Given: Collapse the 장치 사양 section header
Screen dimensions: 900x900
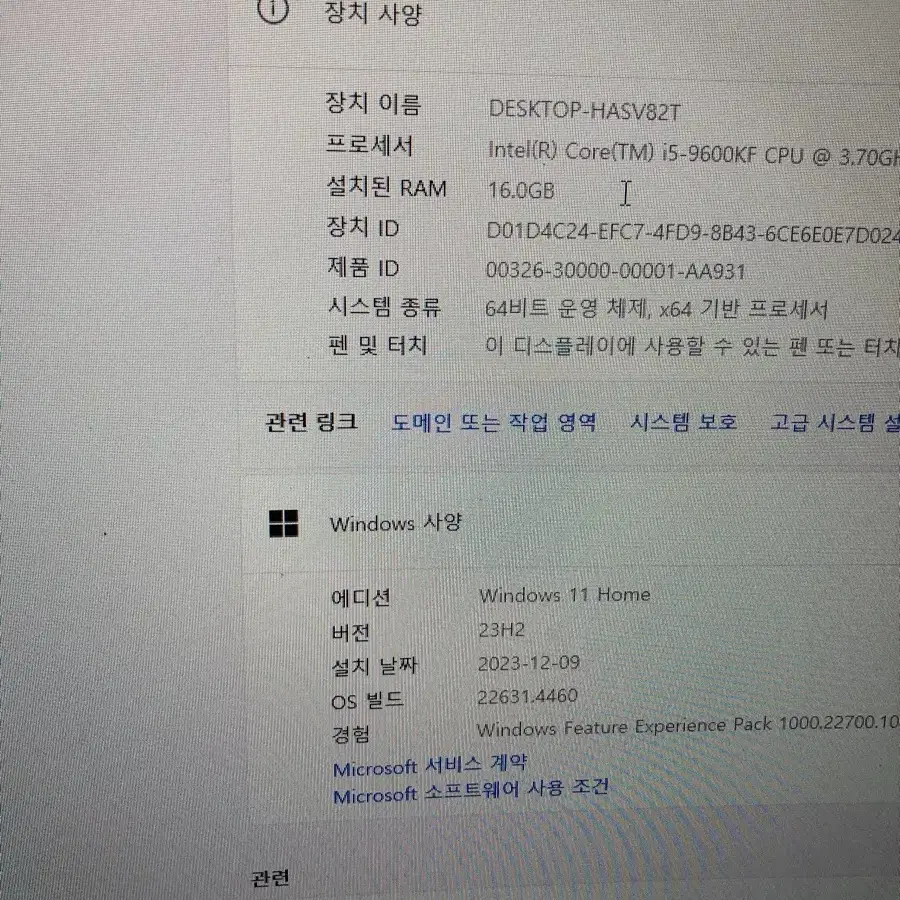Looking at the screenshot, I should click(x=565, y=14).
